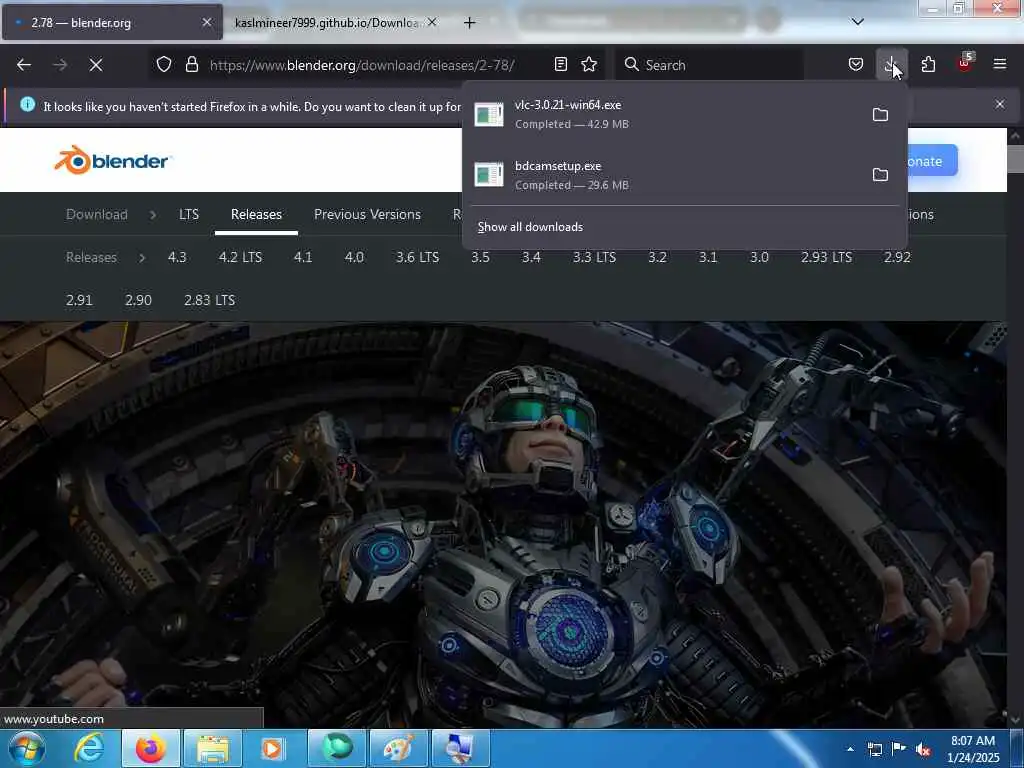Viewport: 1024px width, 768px height.
Task: Open release 3.0 link
Action: [759, 257]
